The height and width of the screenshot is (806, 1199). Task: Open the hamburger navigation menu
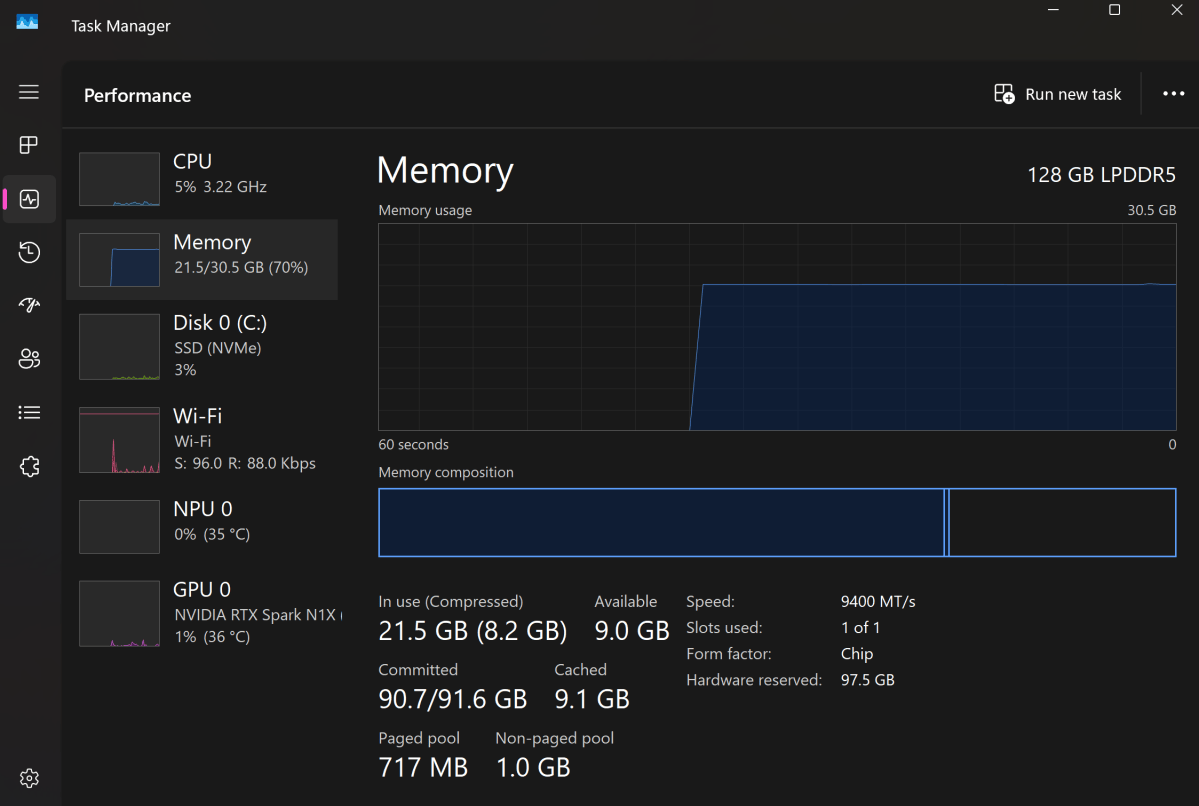coord(29,92)
